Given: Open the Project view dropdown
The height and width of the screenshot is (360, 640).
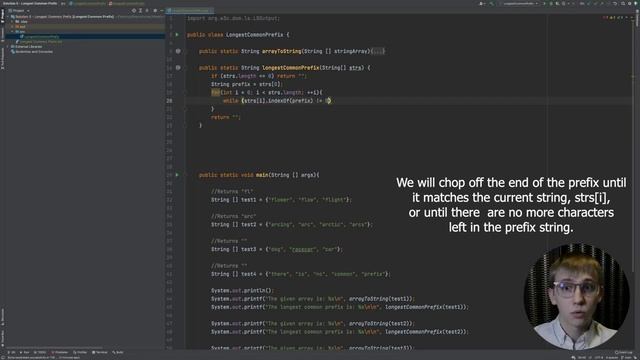Looking at the screenshot, I should click(19, 10).
